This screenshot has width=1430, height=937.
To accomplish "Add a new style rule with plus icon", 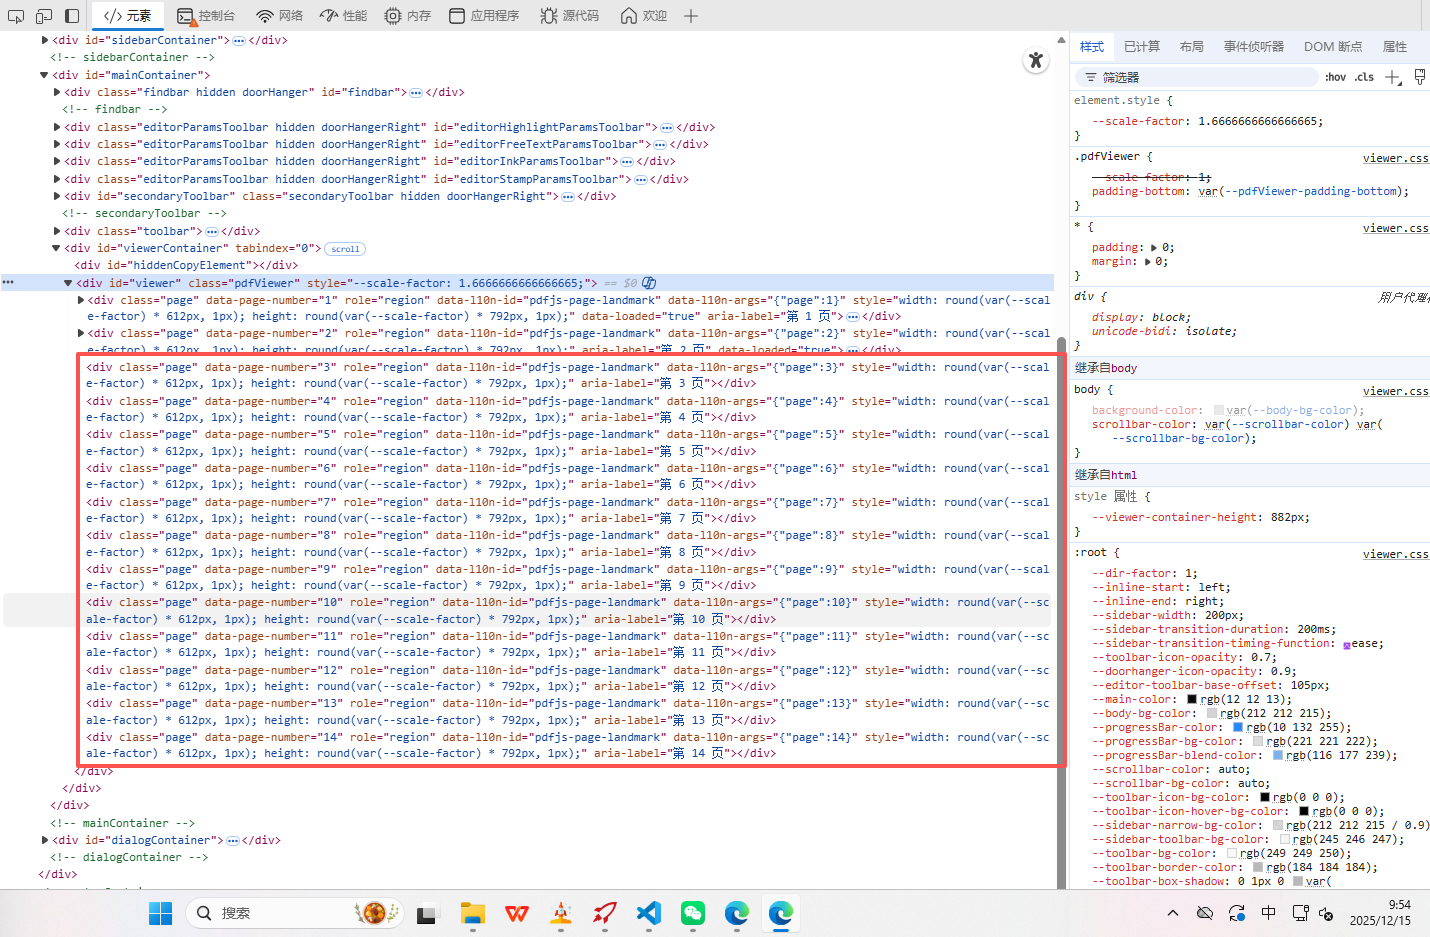I will [1392, 77].
